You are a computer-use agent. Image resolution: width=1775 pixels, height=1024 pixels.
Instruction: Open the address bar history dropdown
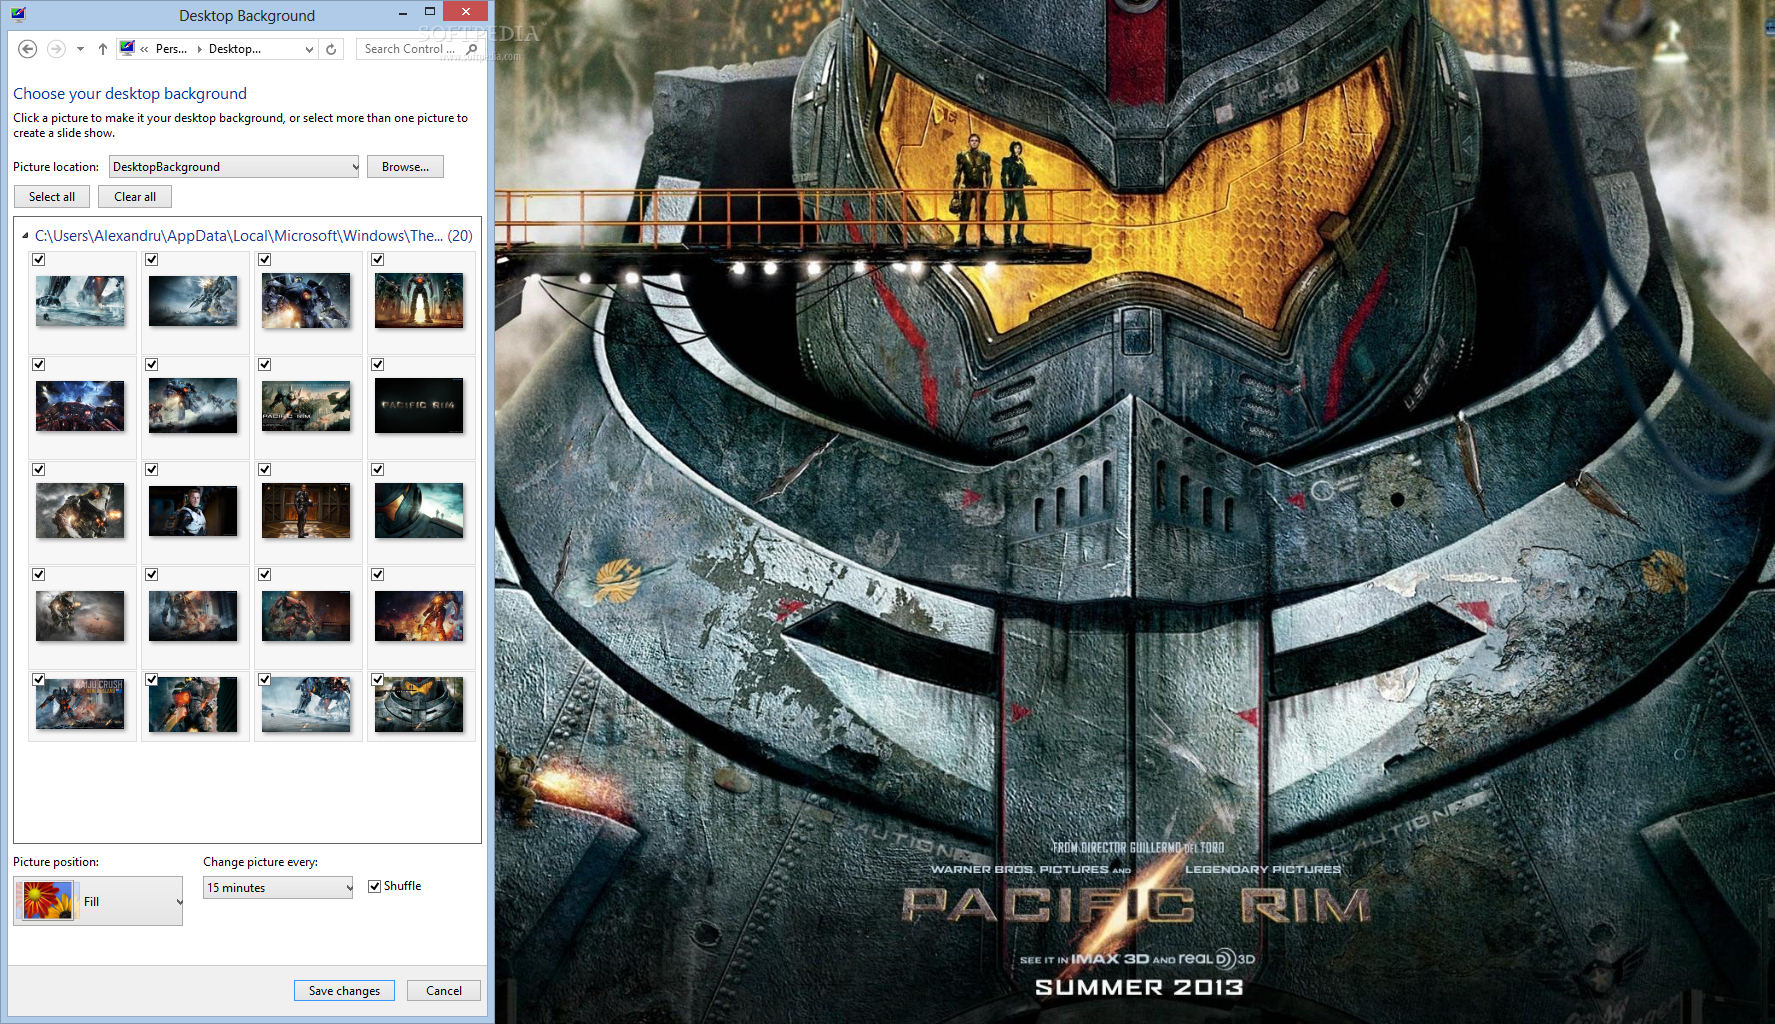pyautogui.click(x=309, y=49)
